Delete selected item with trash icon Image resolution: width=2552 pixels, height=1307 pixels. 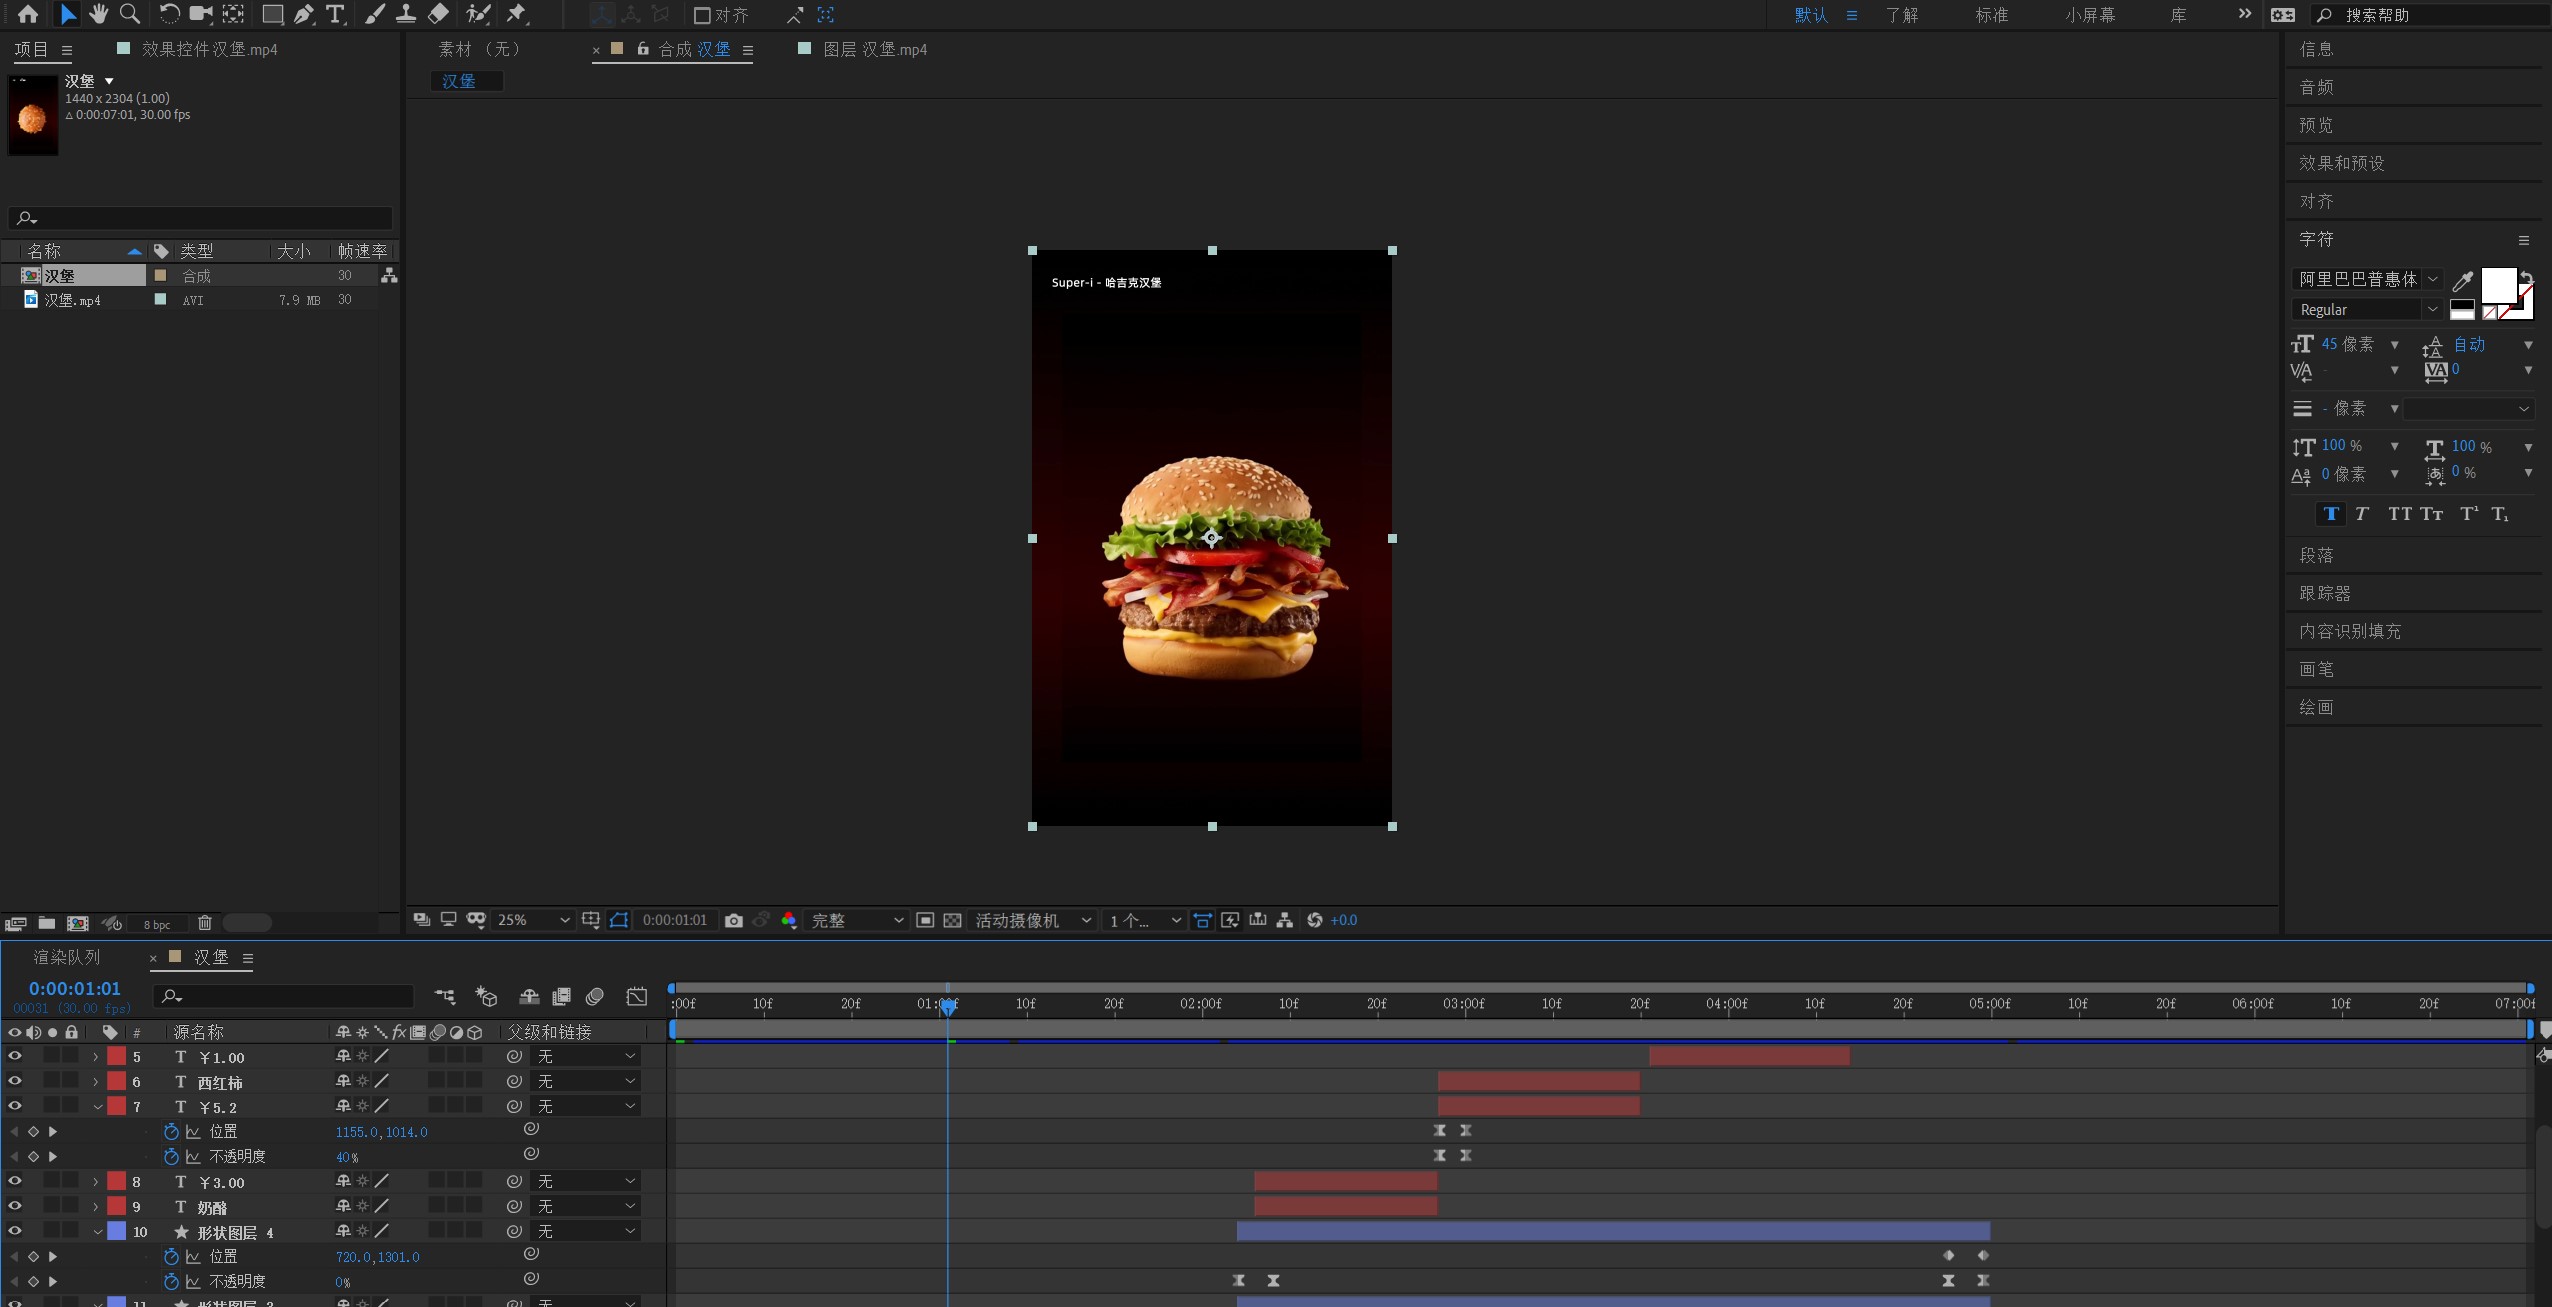click(x=205, y=923)
